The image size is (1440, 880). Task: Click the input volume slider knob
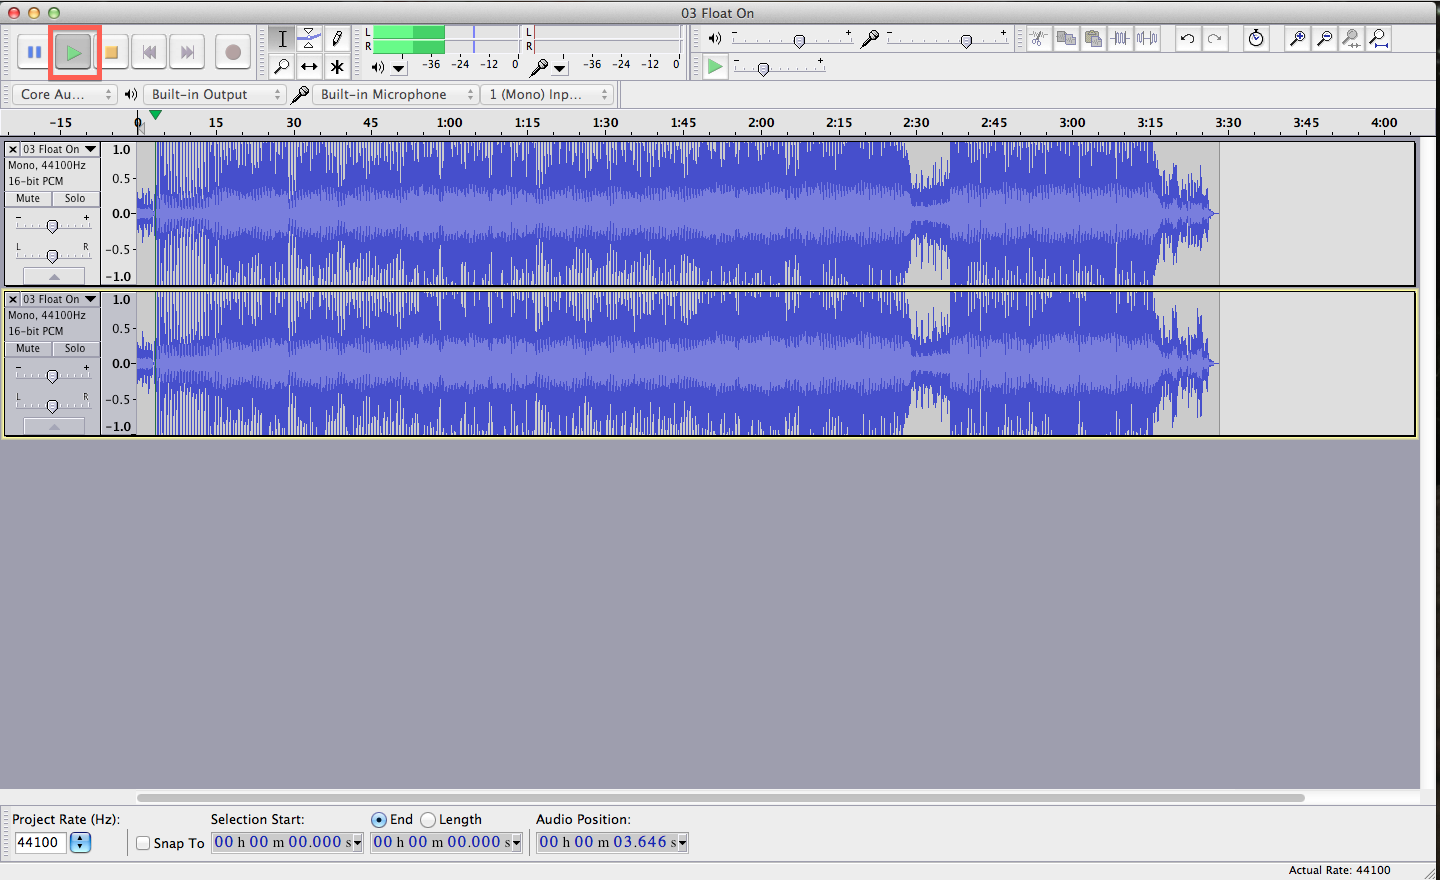966,41
